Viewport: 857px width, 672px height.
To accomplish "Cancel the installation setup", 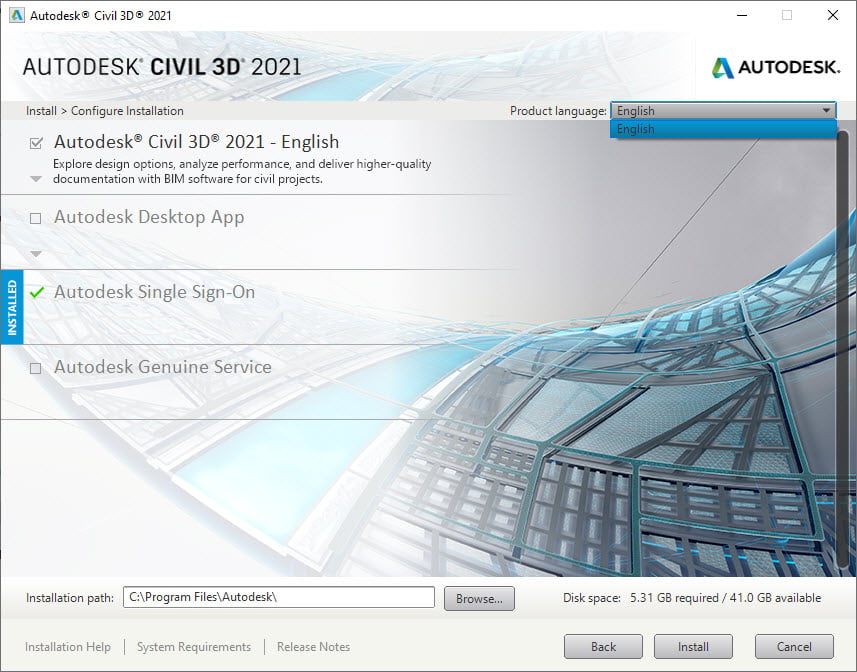I will pos(794,646).
